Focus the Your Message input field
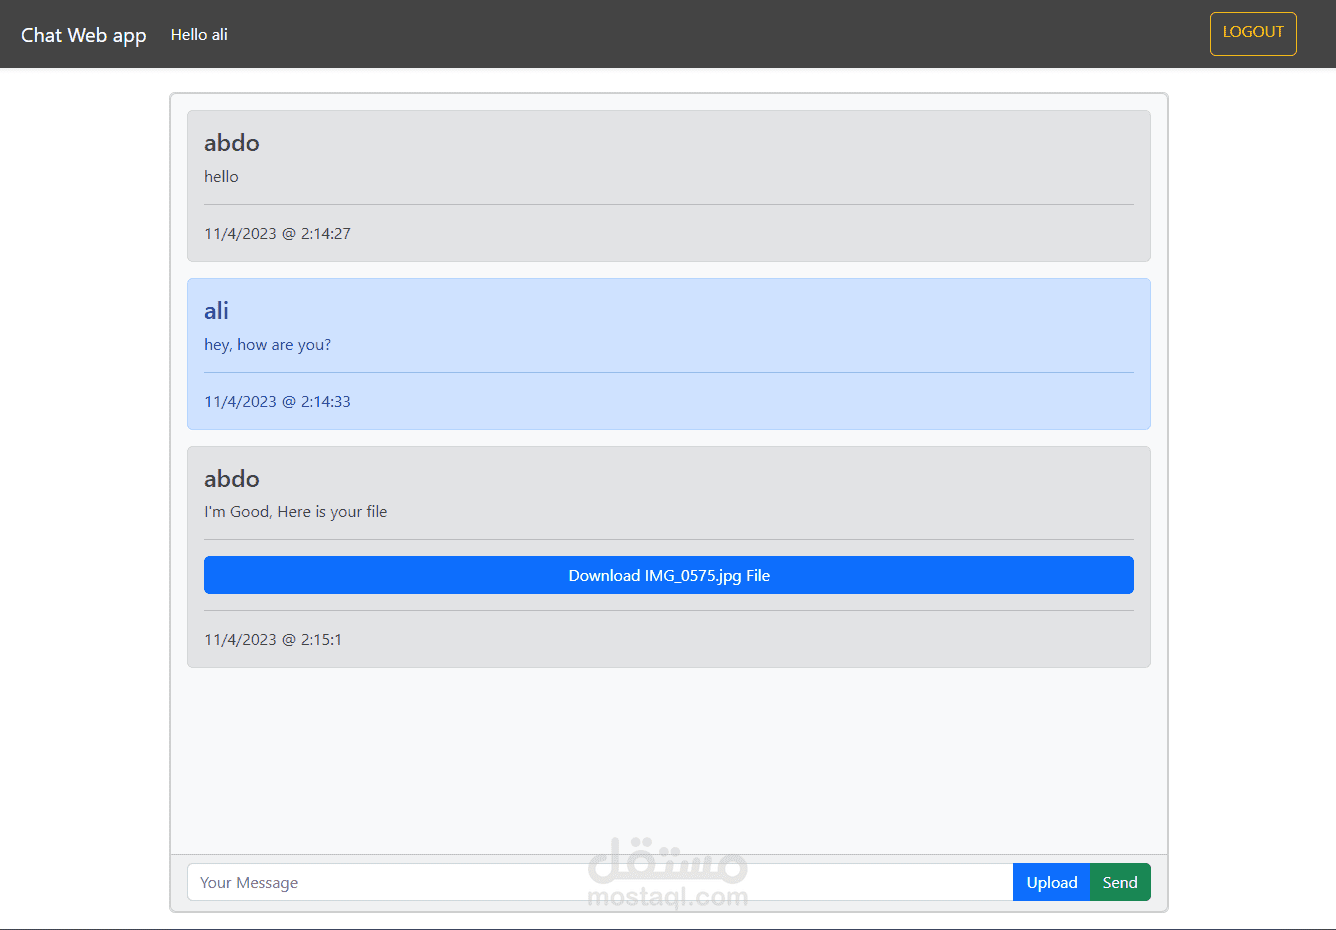1336x930 pixels. (600, 882)
